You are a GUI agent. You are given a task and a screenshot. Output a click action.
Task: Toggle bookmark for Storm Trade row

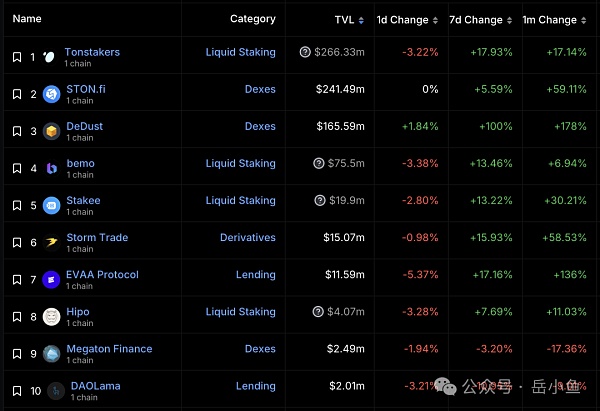coord(16,242)
